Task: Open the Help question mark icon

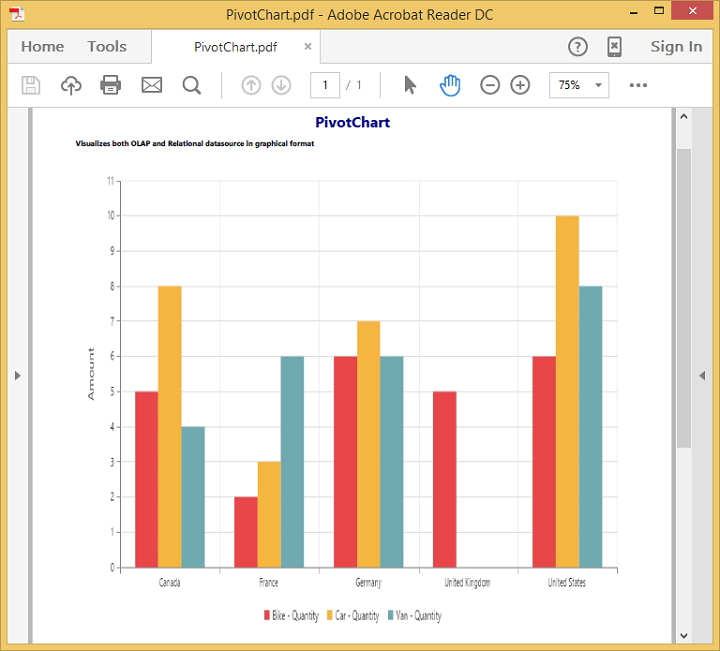Action: [x=578, y=47]
